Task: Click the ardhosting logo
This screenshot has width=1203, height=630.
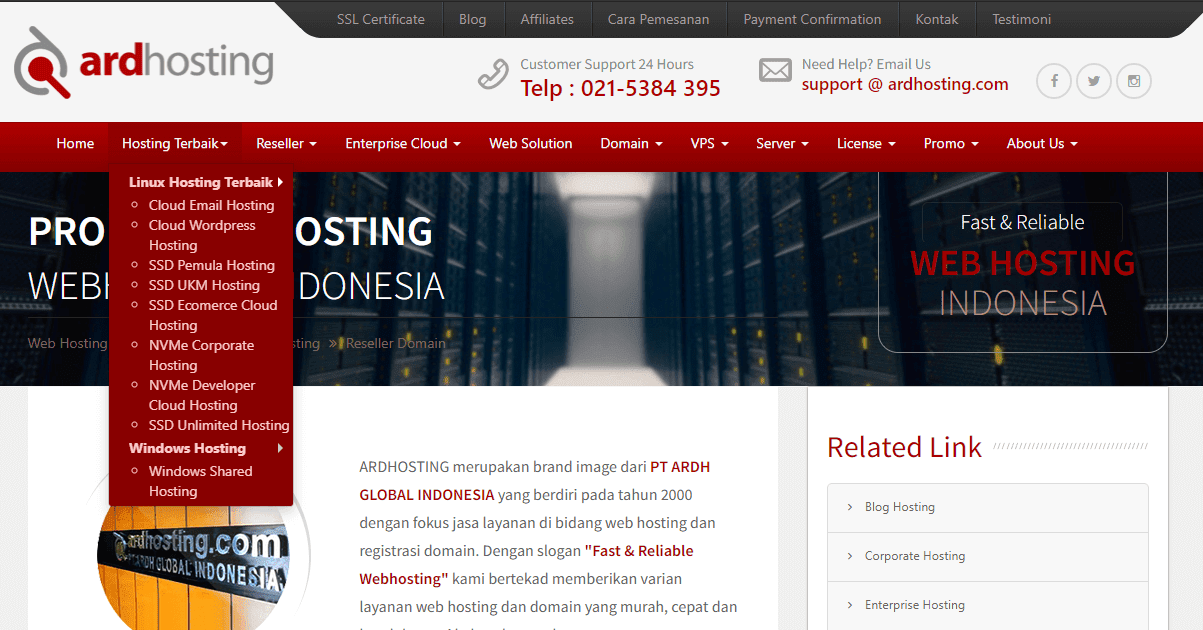Action: [x=144, y=63]
